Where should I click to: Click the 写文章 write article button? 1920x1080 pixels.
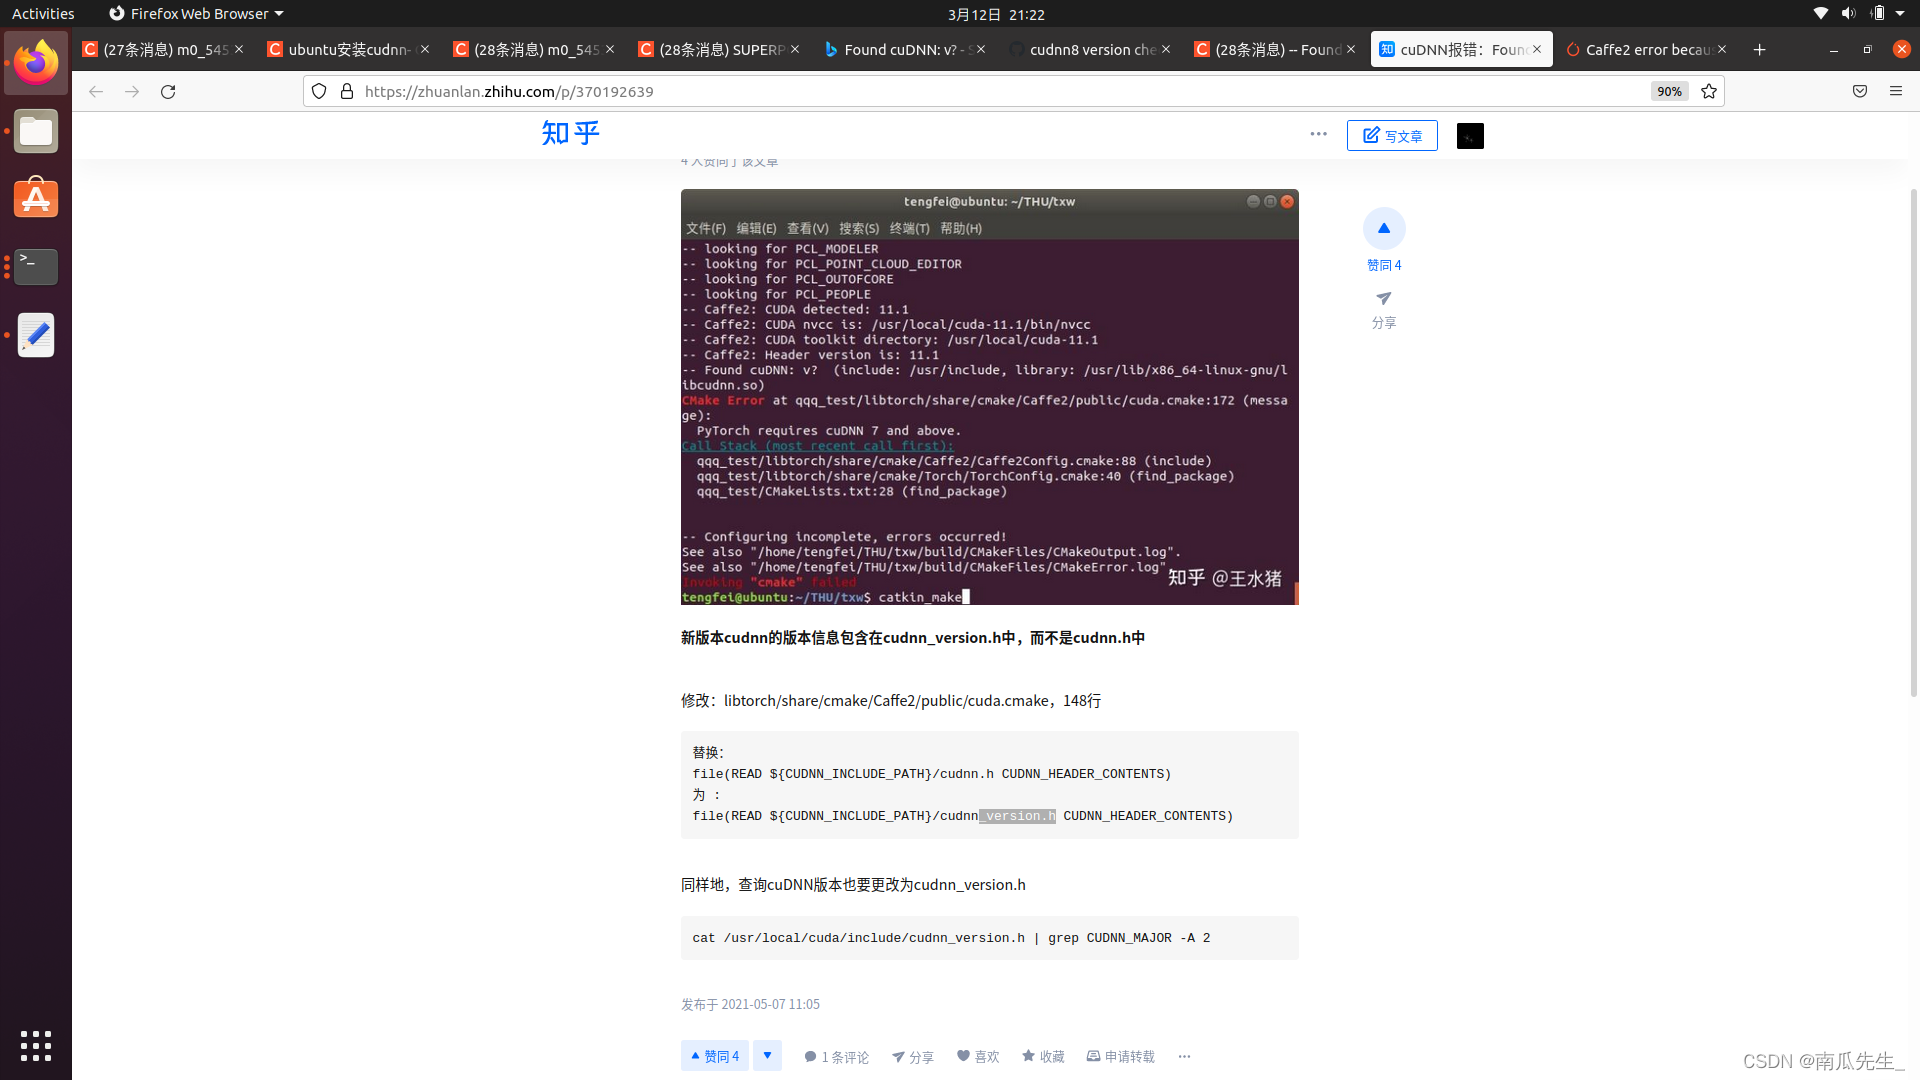pyautogui.click(x=1392, y=135)
